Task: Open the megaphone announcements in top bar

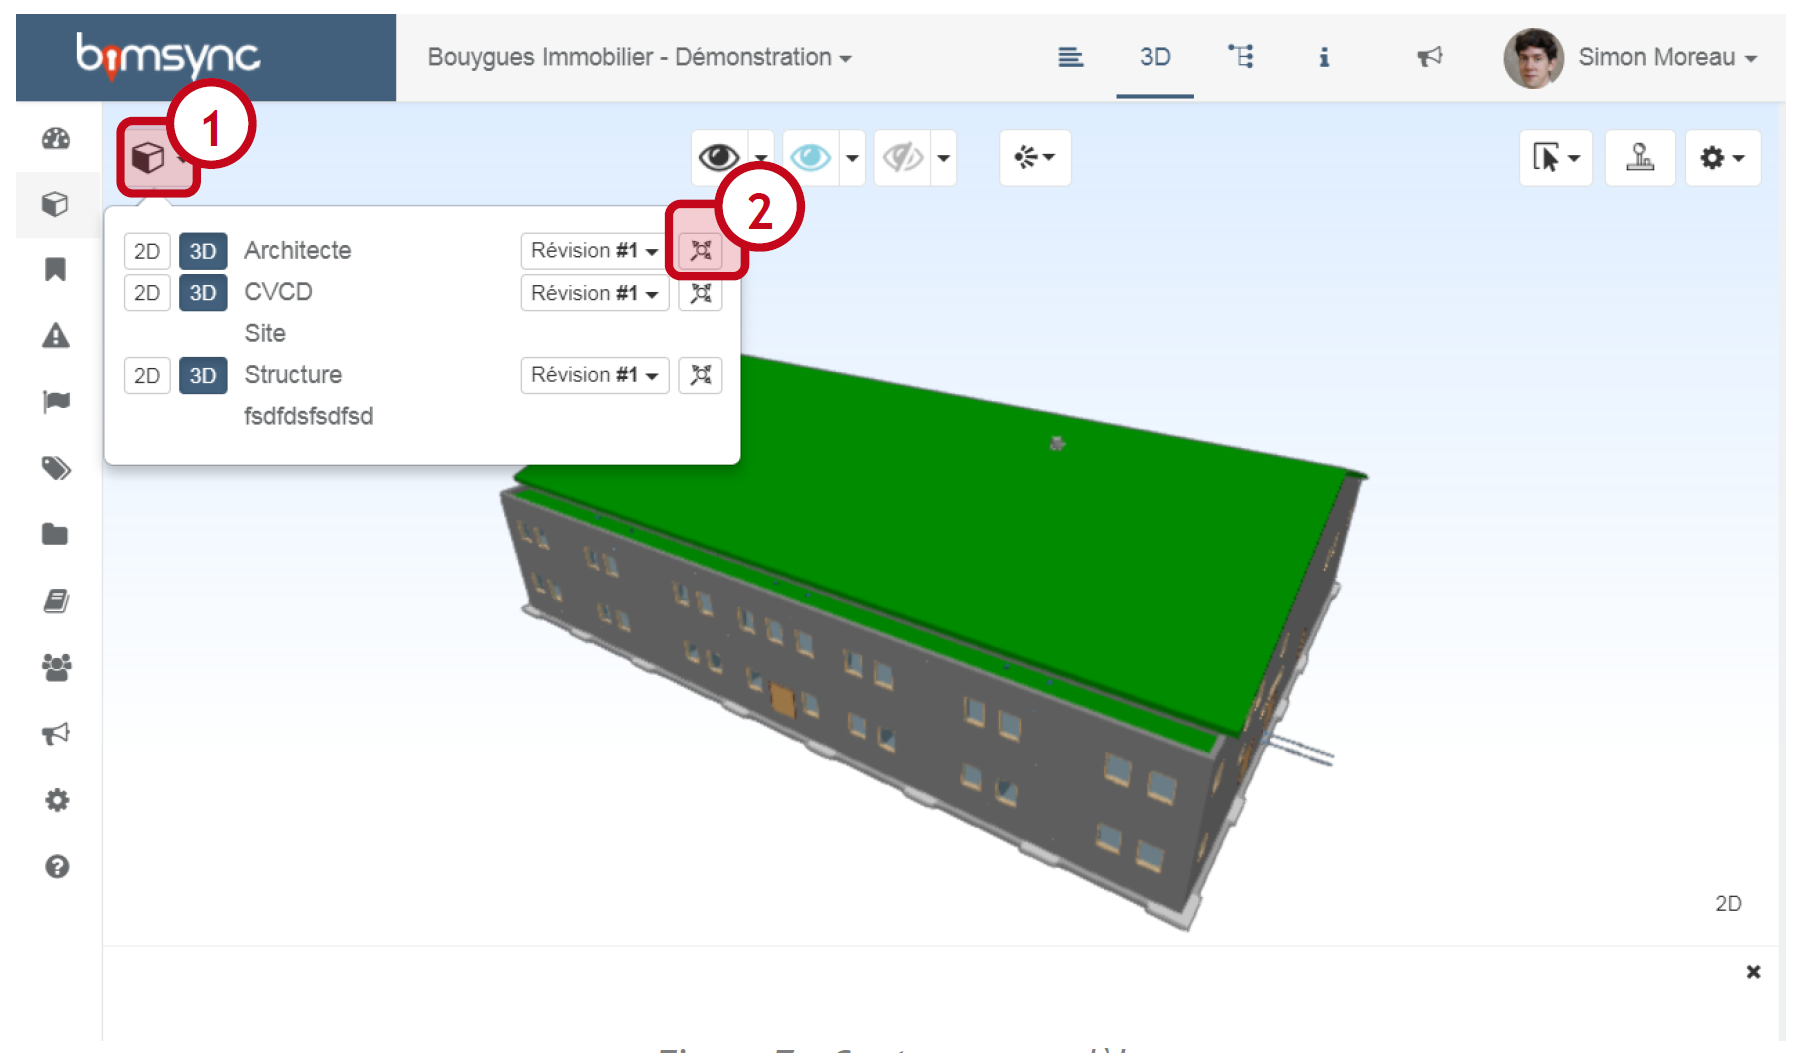Action: 1430,57
